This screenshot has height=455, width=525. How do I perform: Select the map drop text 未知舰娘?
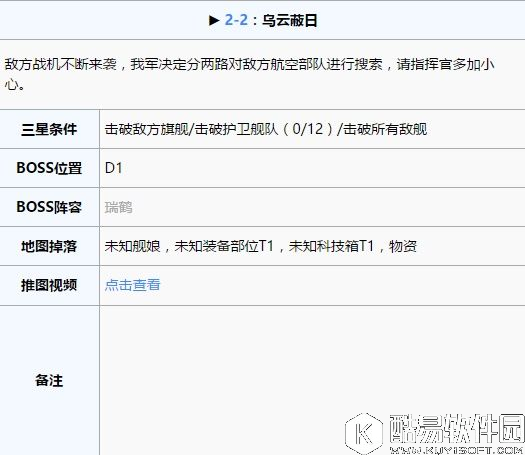point(133,246)
